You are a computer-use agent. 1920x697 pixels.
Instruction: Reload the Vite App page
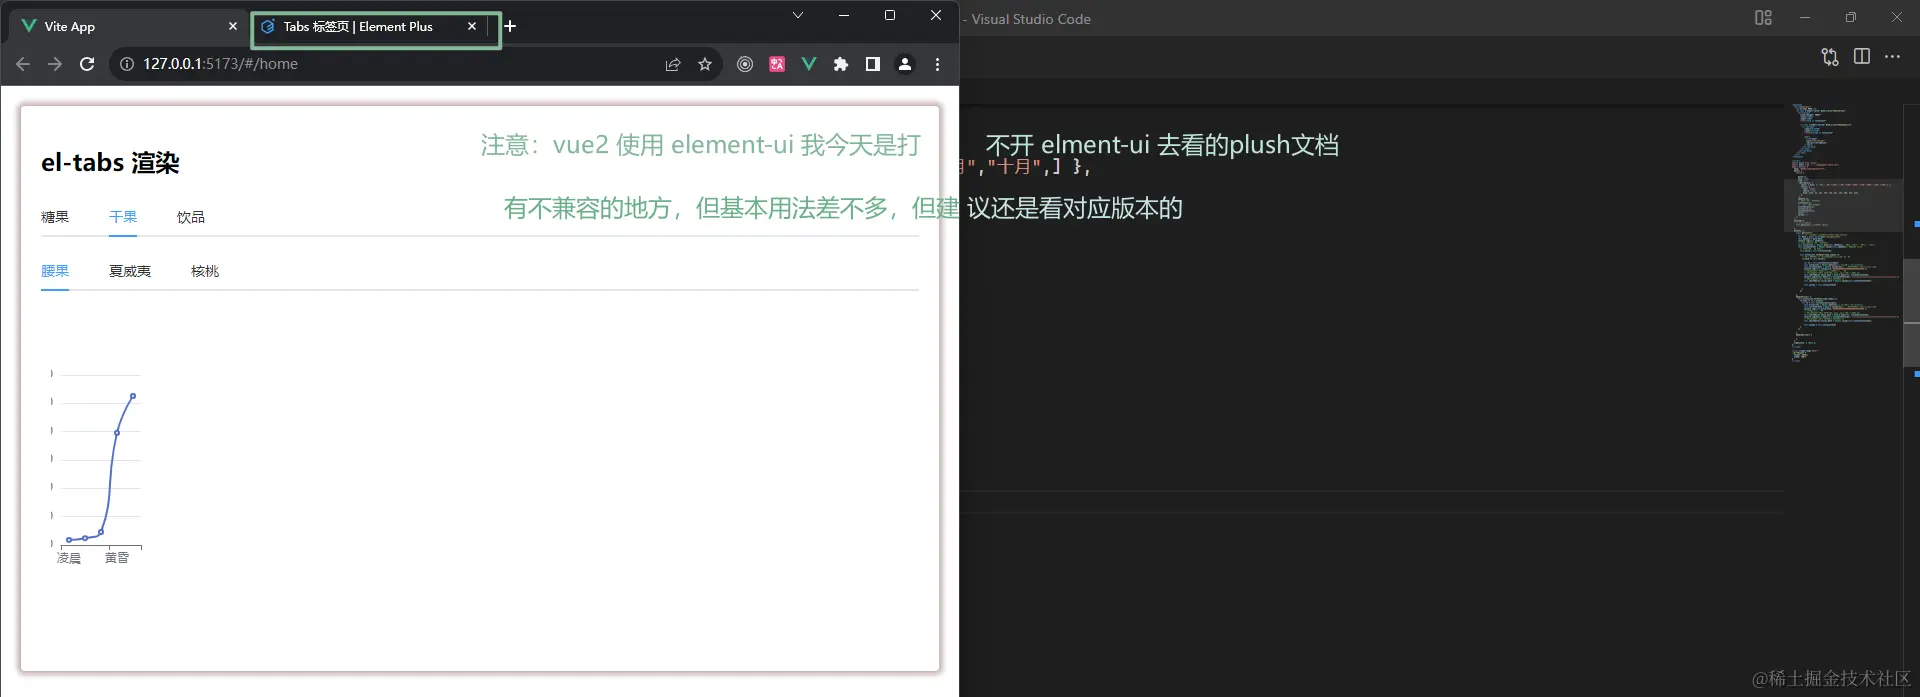click(87, 64)
